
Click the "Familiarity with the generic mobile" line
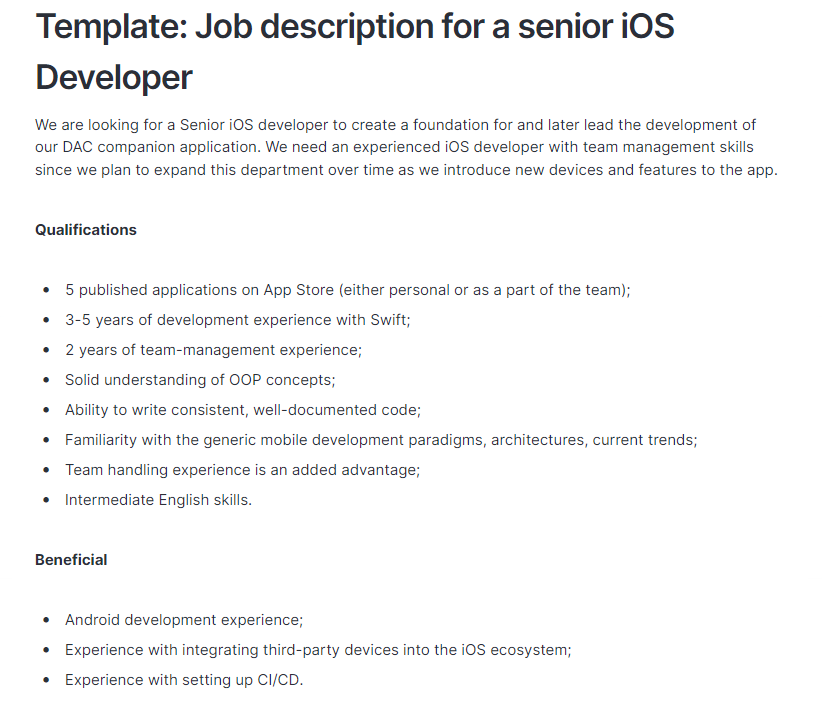[381, 440]
